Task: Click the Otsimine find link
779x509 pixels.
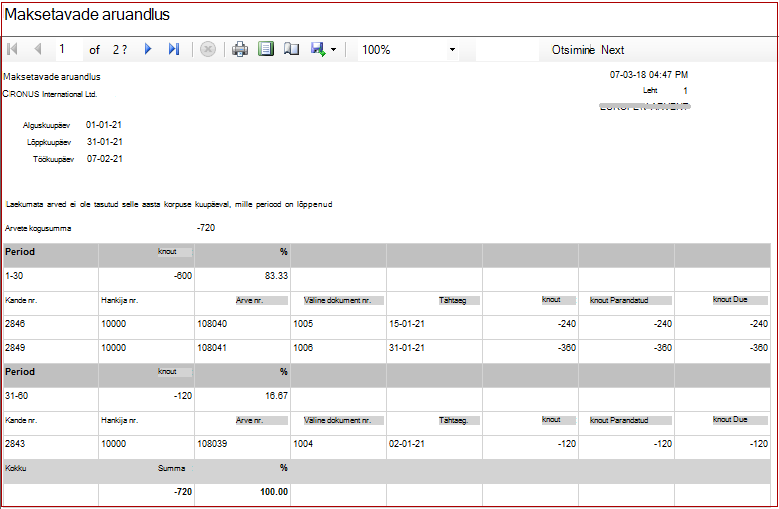Action: tap(573, 50)
